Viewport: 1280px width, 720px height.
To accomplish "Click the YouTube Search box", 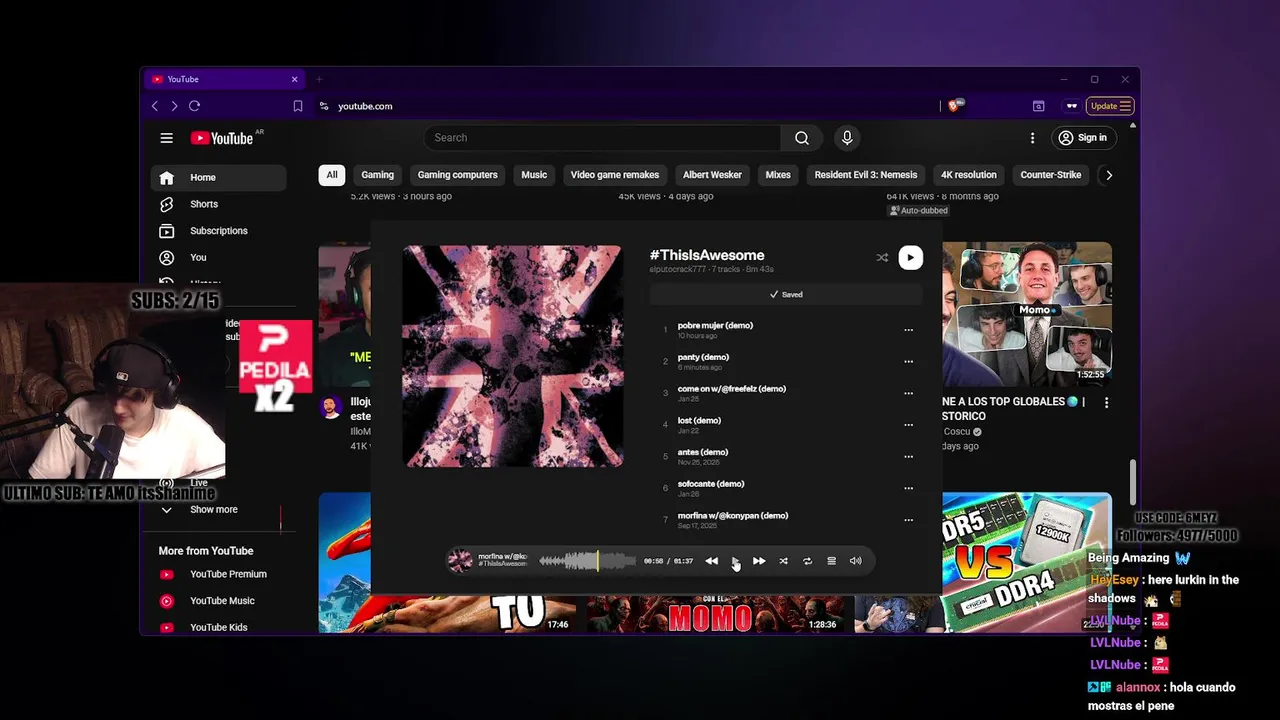I will point(603,138).
